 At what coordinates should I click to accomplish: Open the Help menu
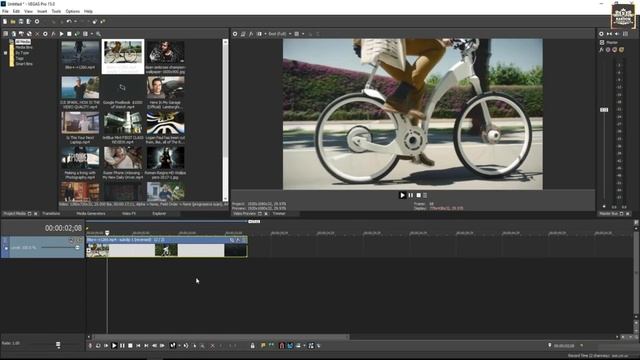88,11
